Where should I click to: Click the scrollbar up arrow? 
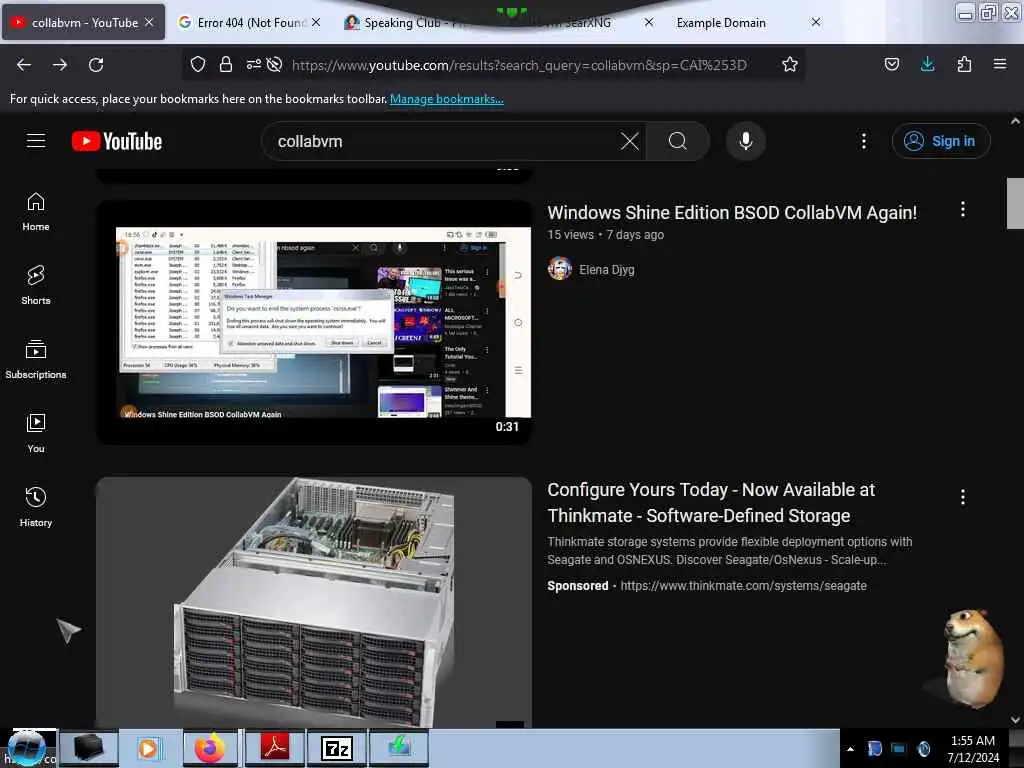1015,121
